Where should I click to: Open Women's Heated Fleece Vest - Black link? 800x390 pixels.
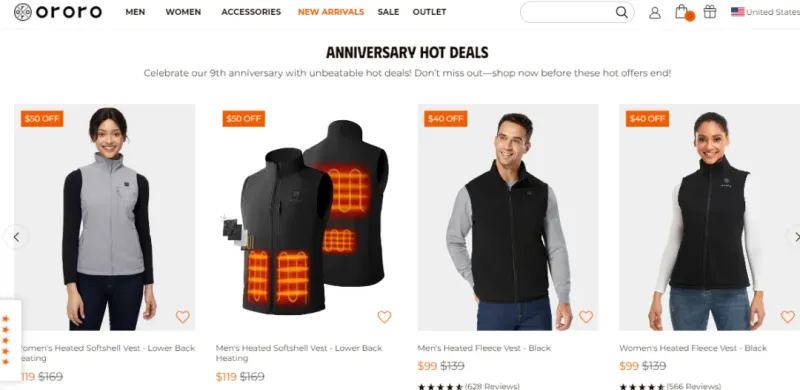tap(693, 348)
